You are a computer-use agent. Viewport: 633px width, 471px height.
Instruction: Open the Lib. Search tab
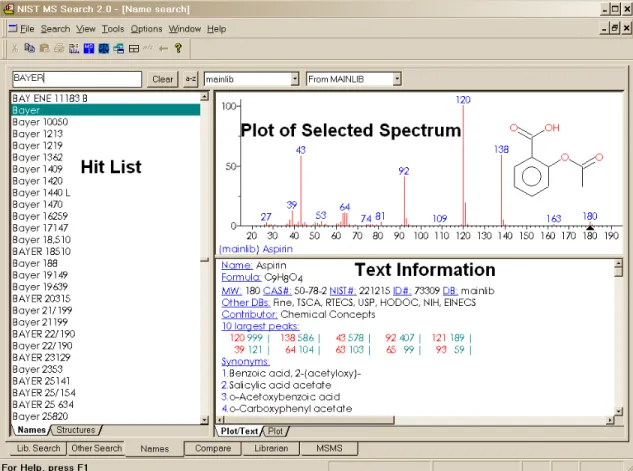point(38,448)
